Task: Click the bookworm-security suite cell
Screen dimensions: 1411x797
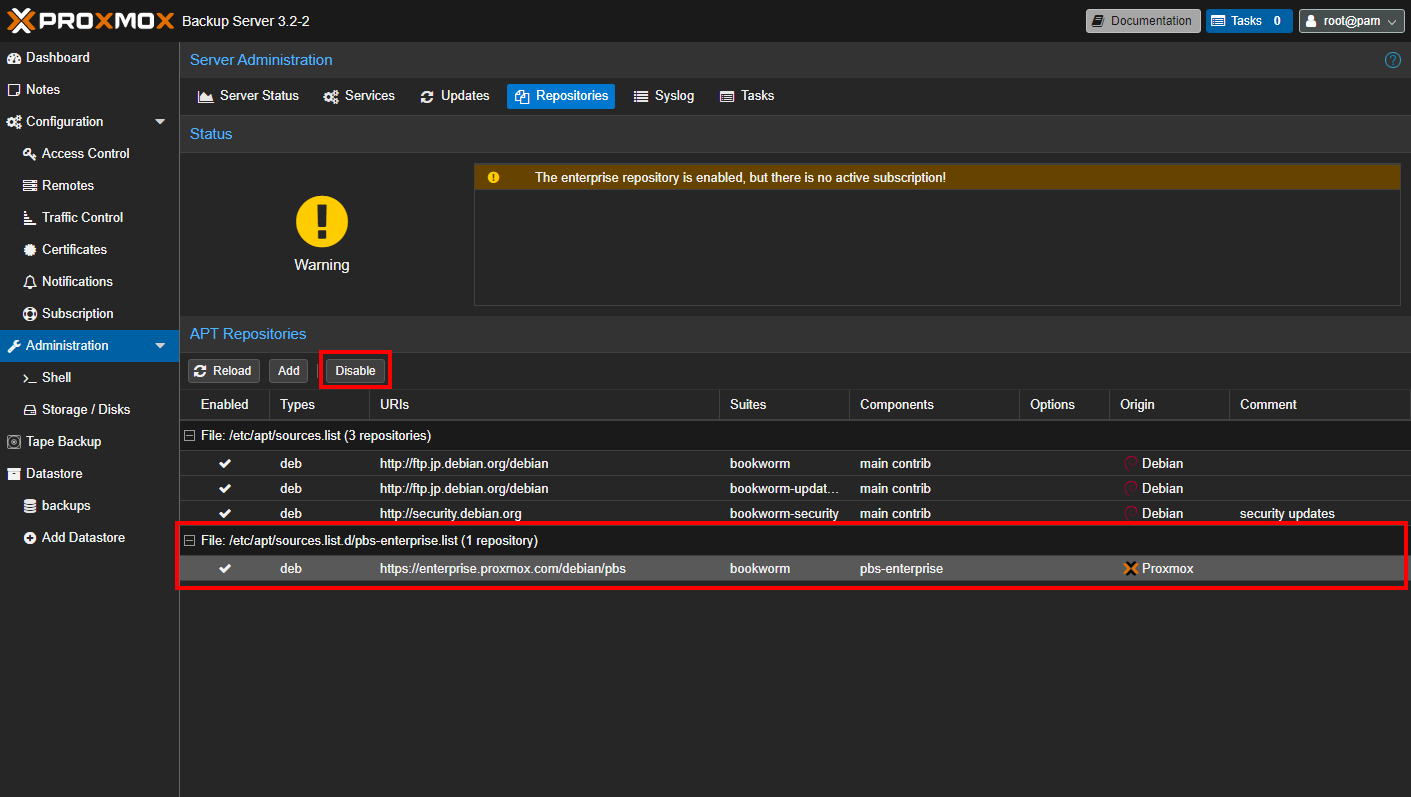Action: pyautogui.click(x=784, y=514)
